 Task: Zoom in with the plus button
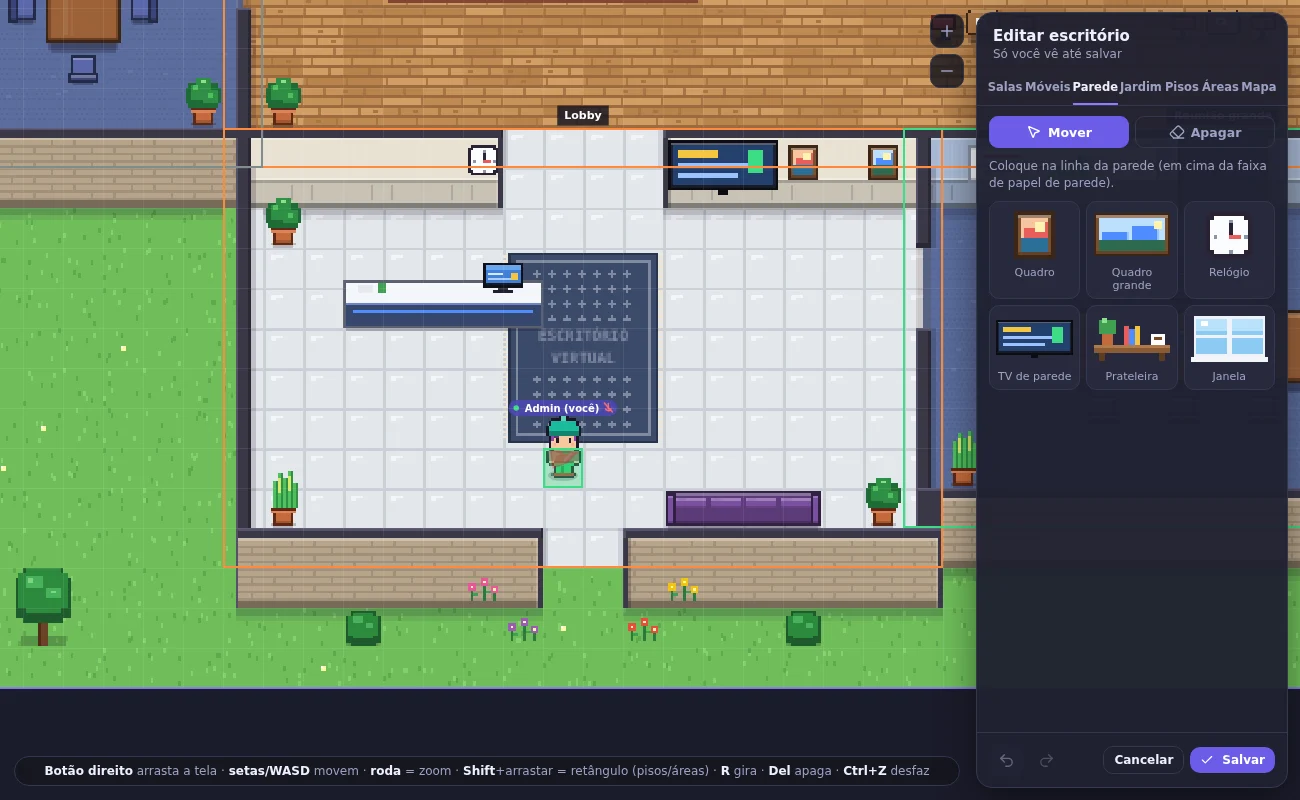point(947,31)
